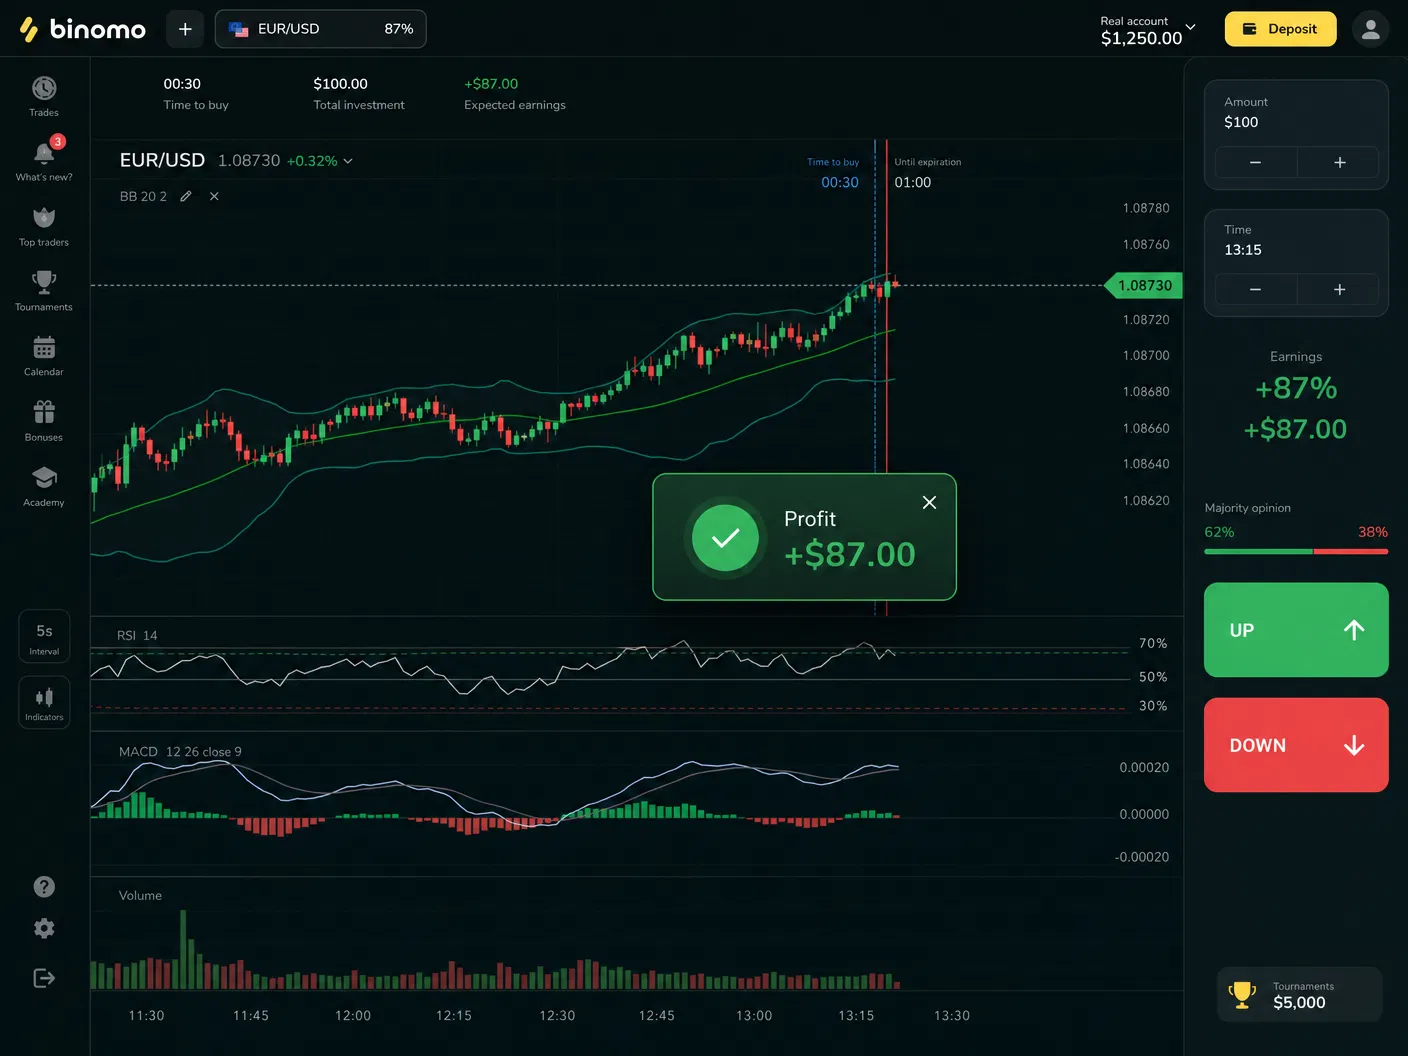
Task: Click the MACD 12 26 close 9 label
Action: pyautogui.click(x=180, y=751)
